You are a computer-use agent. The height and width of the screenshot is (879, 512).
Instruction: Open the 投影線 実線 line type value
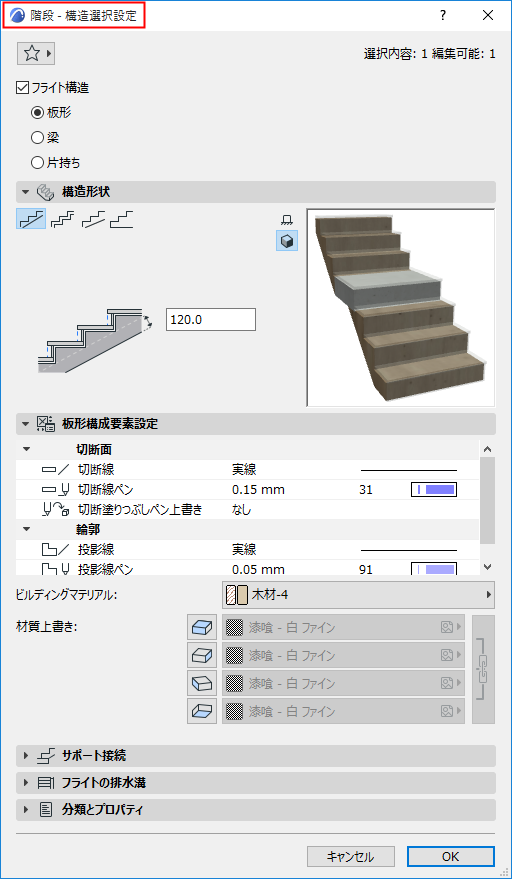(245, 550)
